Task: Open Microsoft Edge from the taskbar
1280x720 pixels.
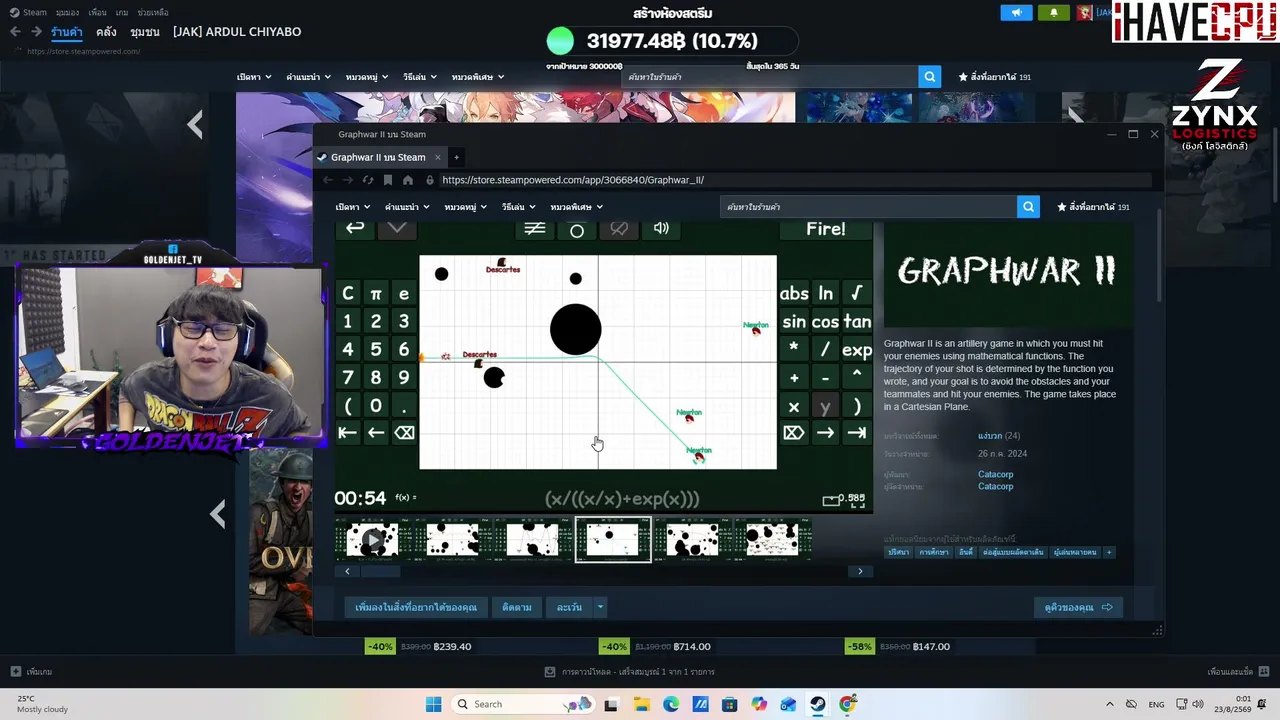Action: point(670,704)
